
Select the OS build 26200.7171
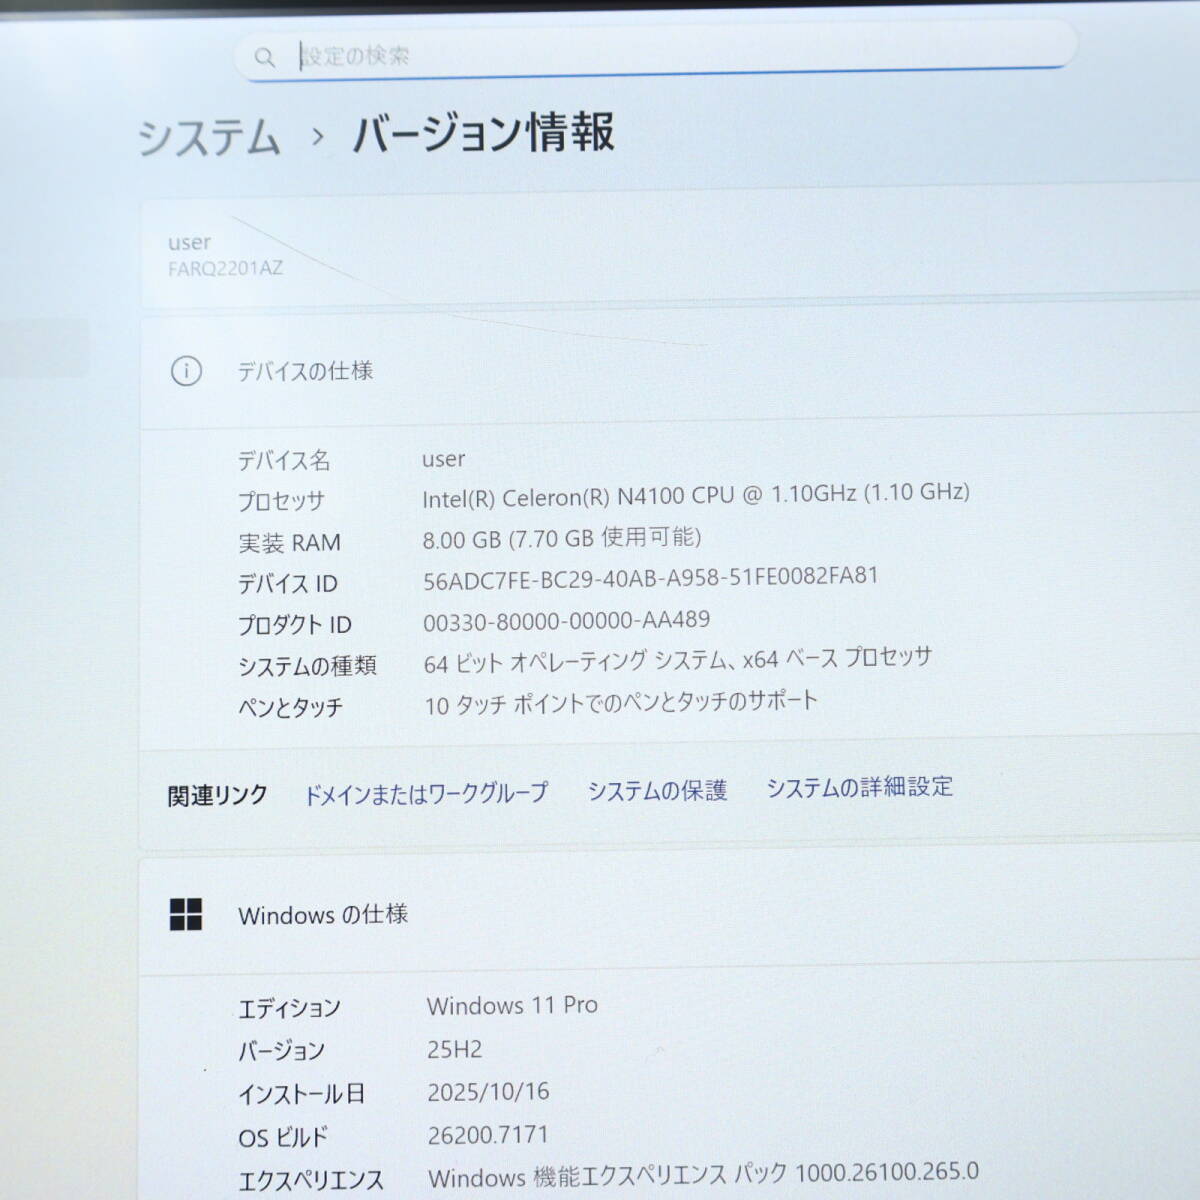(487, 1135)
